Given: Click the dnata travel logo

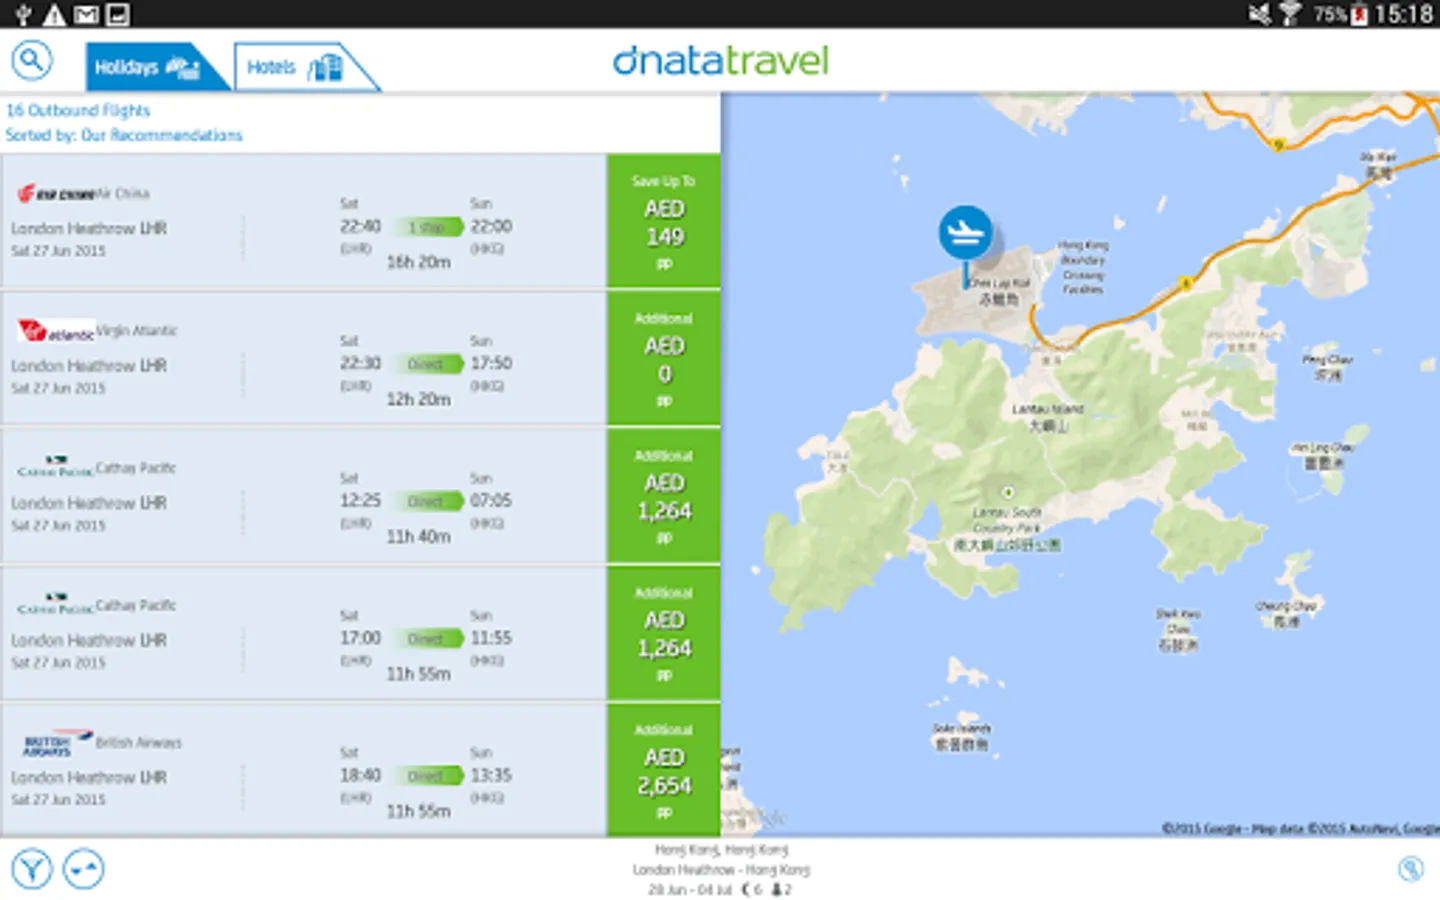Looking at the screenshot, I should point(720,61).
